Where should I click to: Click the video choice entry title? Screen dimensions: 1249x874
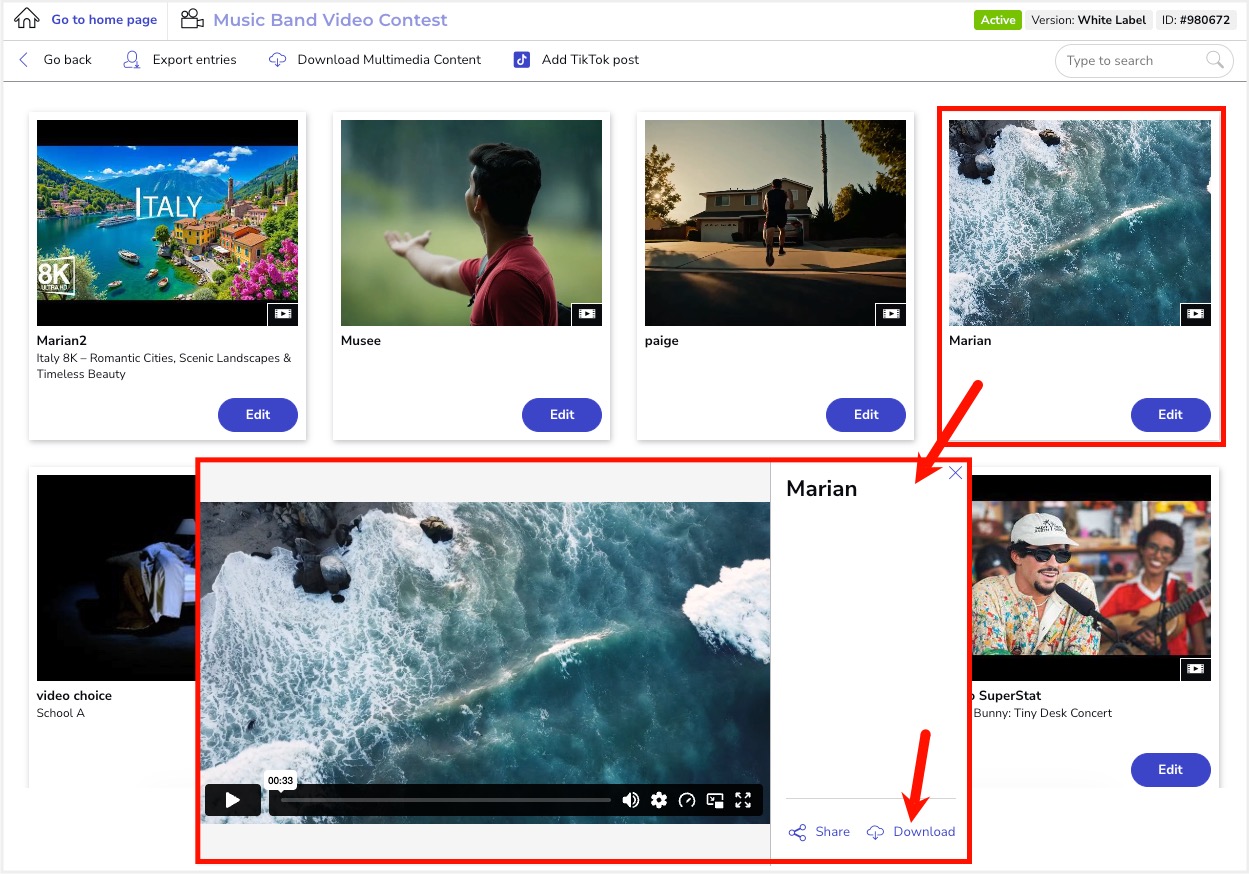click(x=74, y=696)
